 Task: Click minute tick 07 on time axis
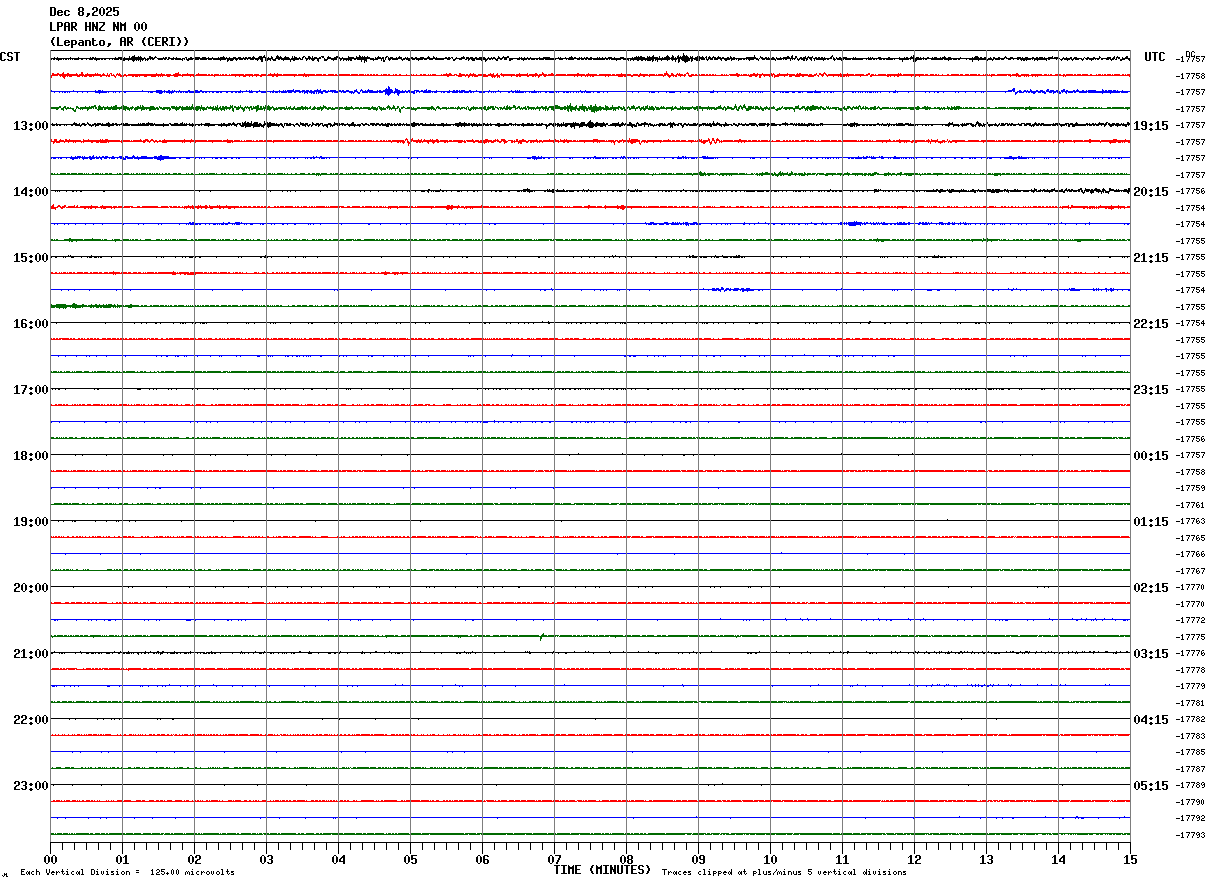554,859
